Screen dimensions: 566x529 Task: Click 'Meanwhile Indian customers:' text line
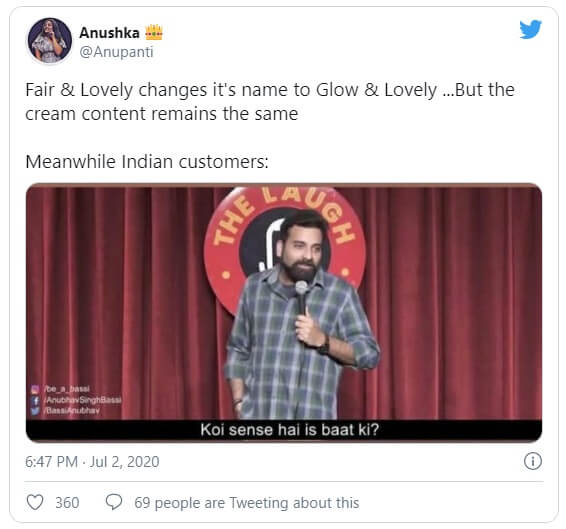click(x=147, y=161)
